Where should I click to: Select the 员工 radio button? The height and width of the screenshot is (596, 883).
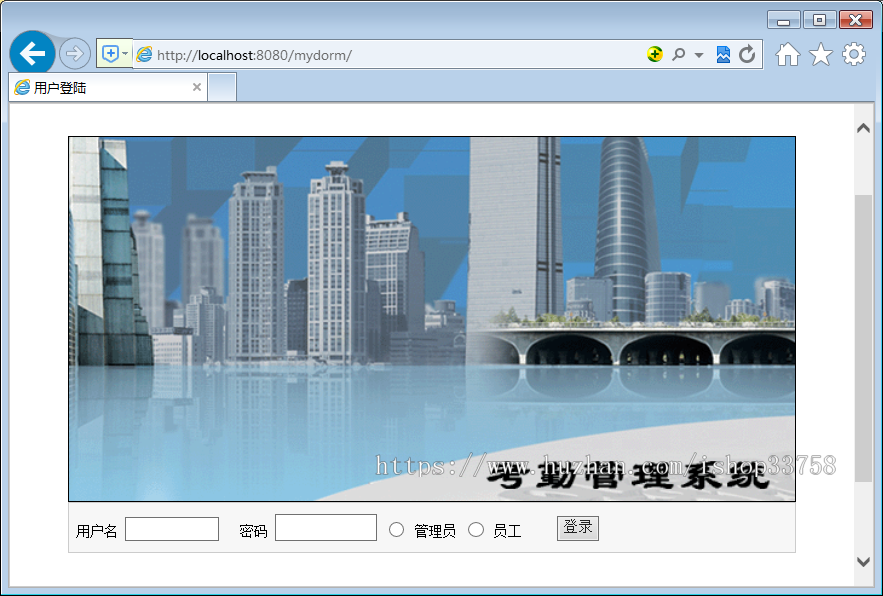point(476,529)
